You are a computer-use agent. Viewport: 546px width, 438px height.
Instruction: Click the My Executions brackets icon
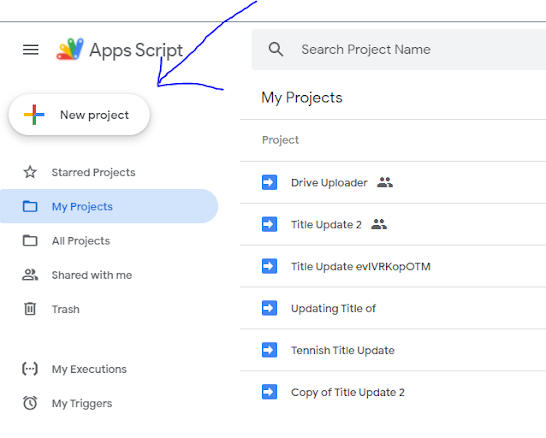[30, 369]
